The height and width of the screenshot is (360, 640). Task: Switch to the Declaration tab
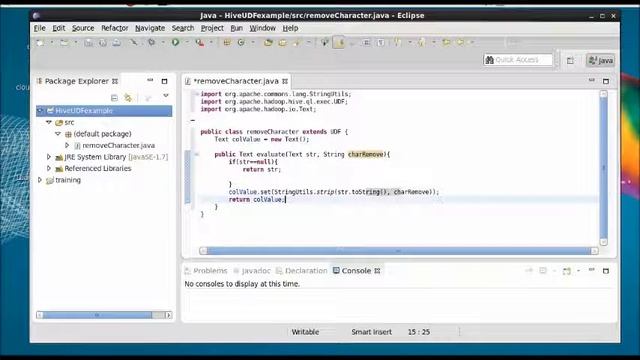302,271
